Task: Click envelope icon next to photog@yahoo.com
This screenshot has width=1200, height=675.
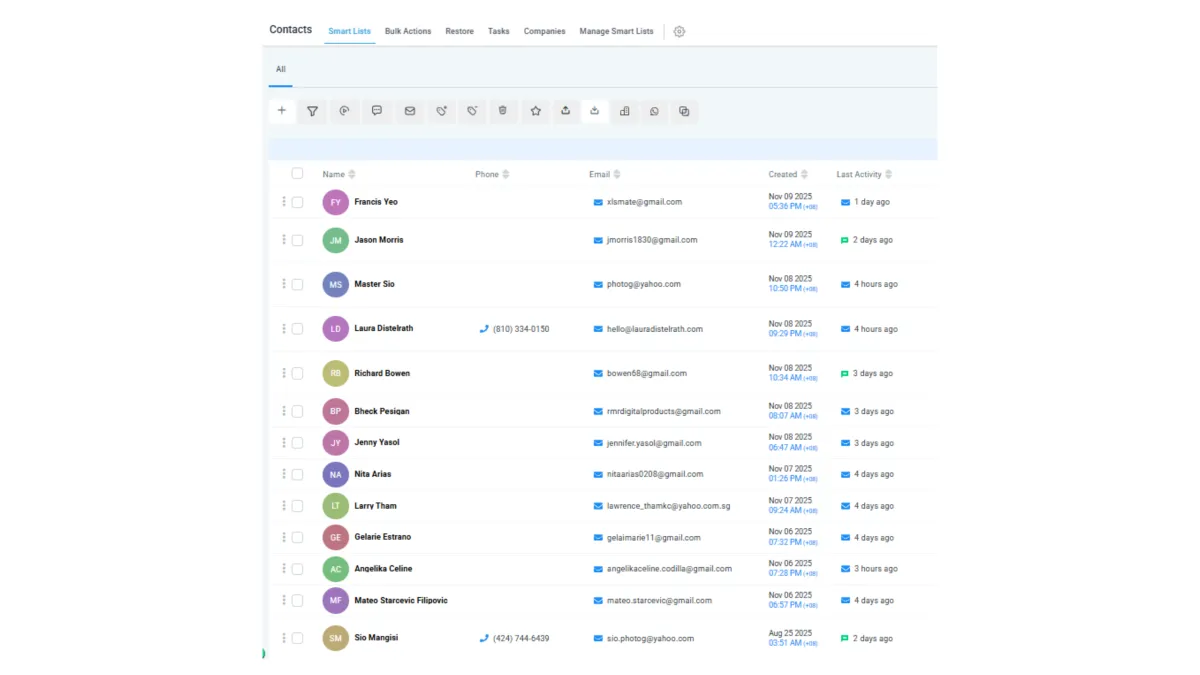Action: (598, 284)
